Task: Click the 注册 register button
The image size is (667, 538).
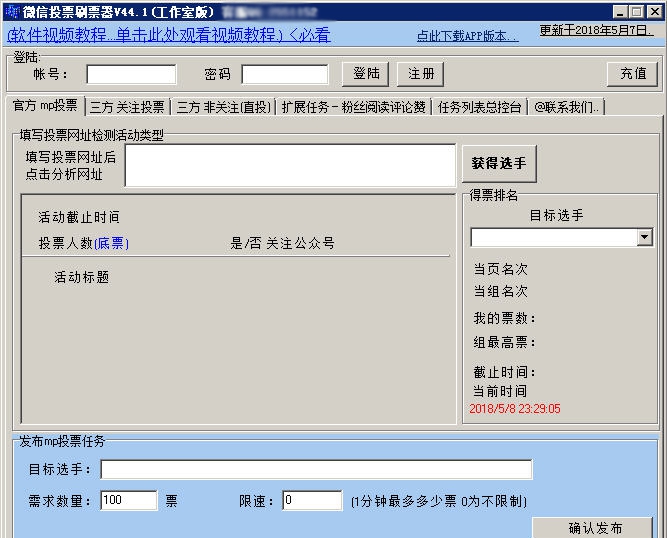Action: (421, 74)
